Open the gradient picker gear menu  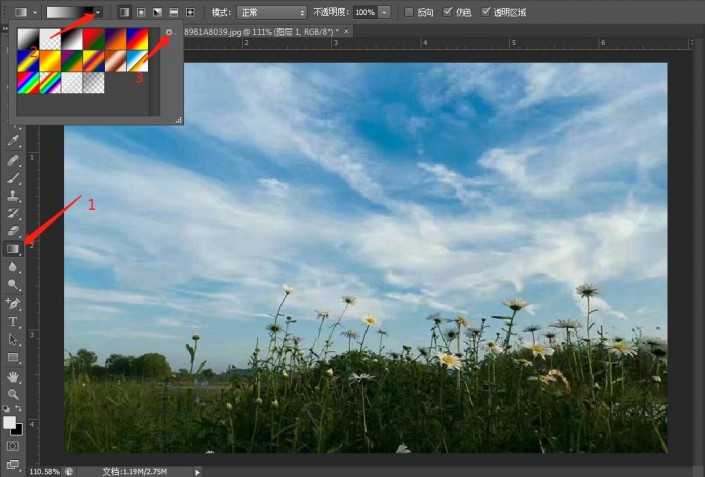169,32
